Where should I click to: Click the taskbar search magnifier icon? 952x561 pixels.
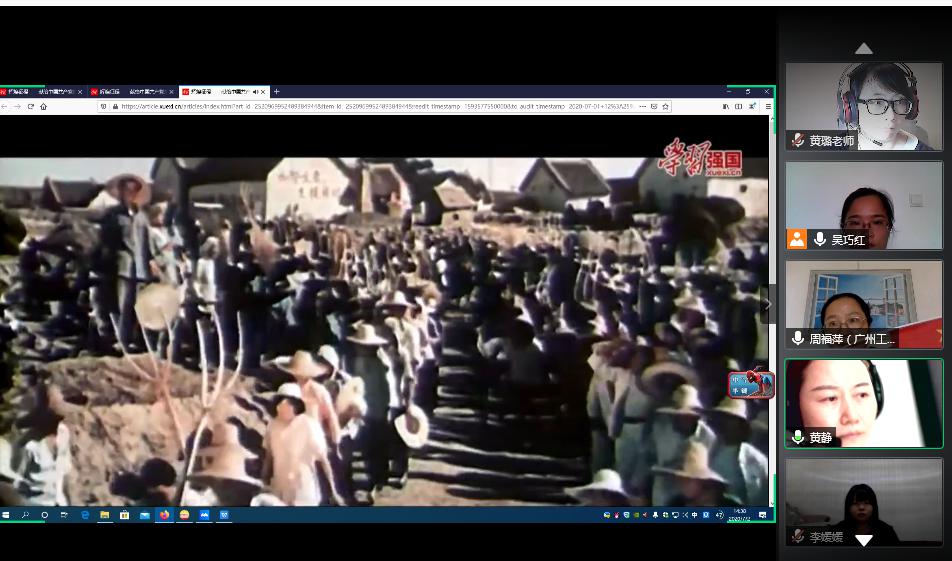pyautogui.click(x=26, y=515)
